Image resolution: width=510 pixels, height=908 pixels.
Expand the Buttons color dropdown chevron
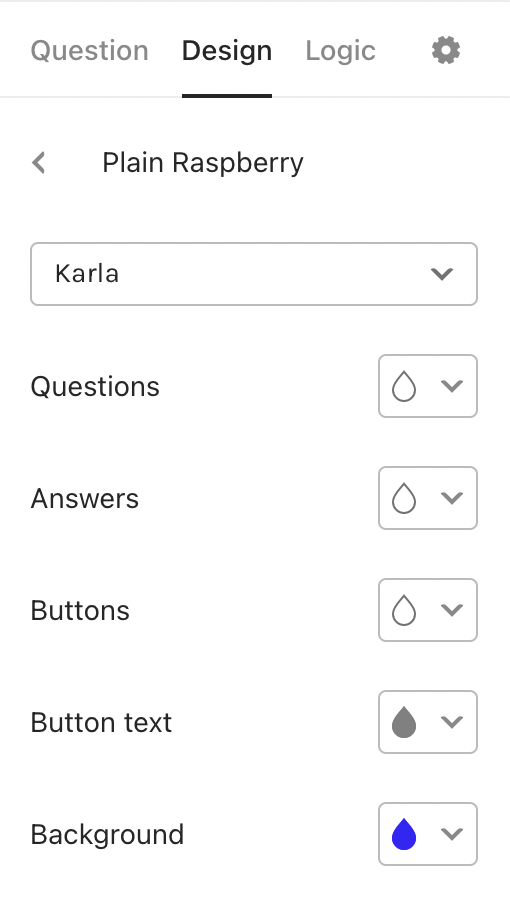pyautogui.click(x=452, y=610)
